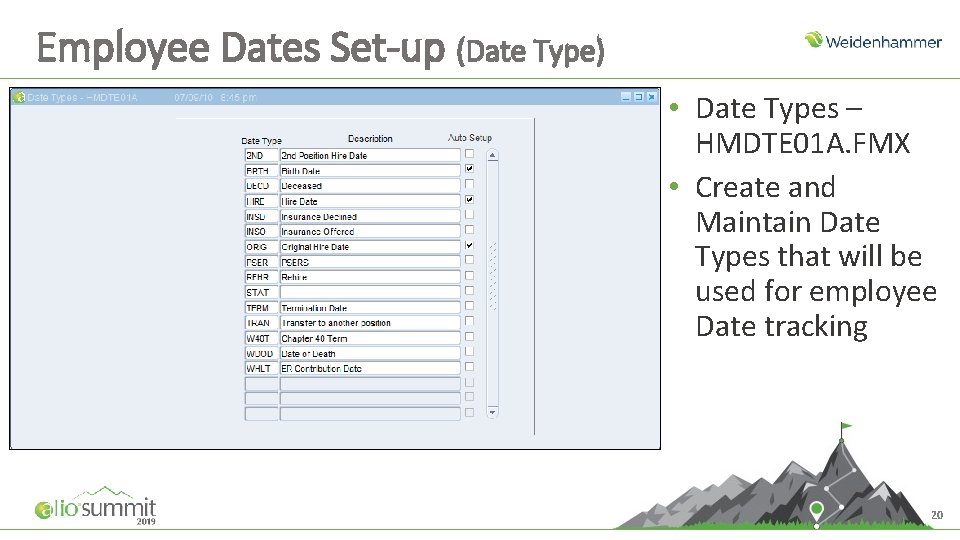Screen dimensions: 960x540
Task: Select the REHR date type field
Action: point(261,277)
